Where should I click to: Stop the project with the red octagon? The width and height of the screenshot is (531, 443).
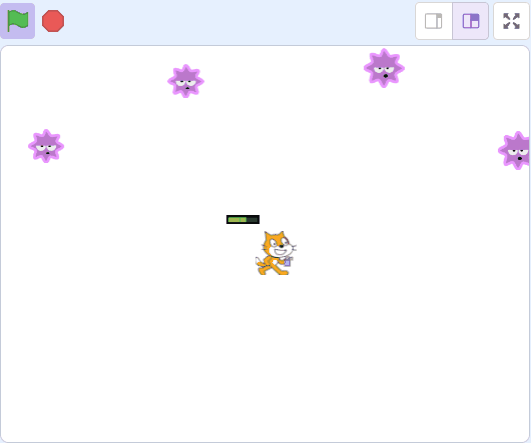pyautogui.click(x=53, y=21)
